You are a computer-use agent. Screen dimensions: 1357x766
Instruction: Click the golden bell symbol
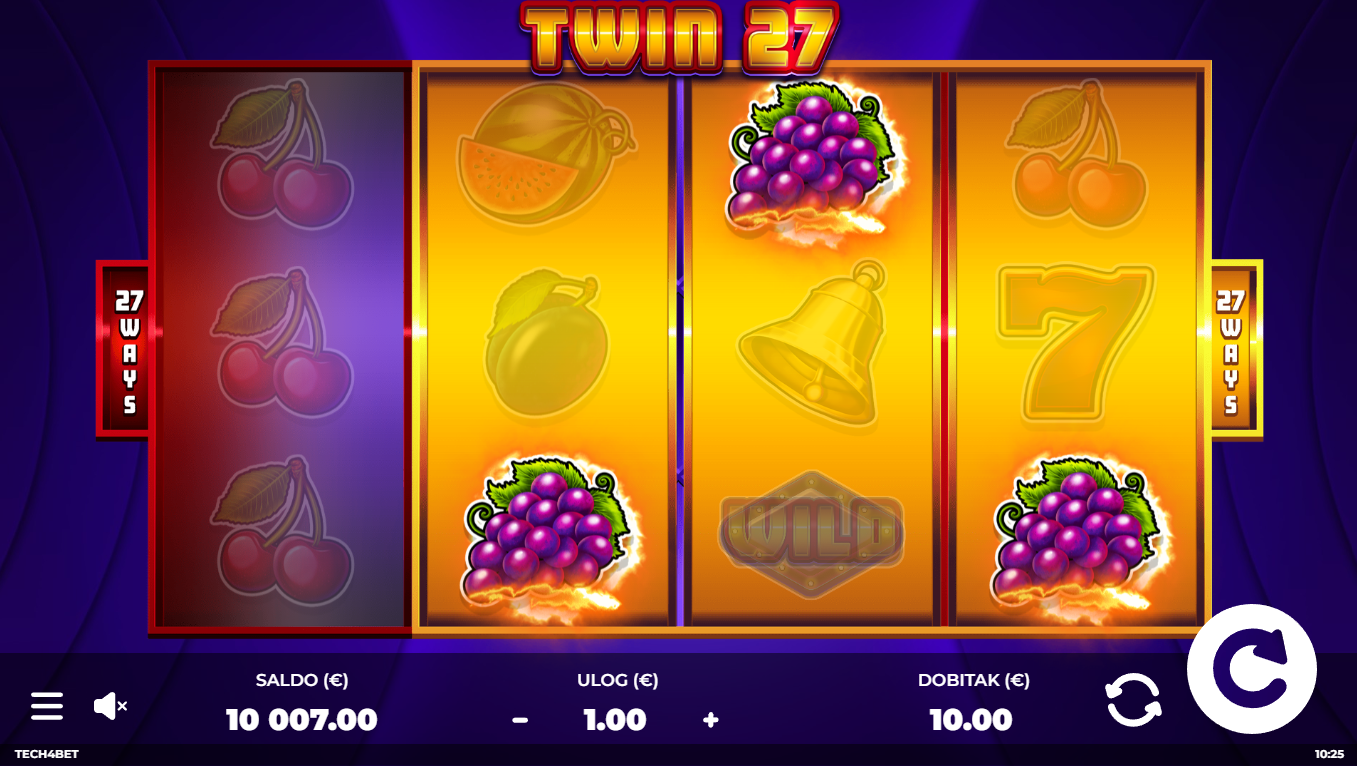coord(813,342)
